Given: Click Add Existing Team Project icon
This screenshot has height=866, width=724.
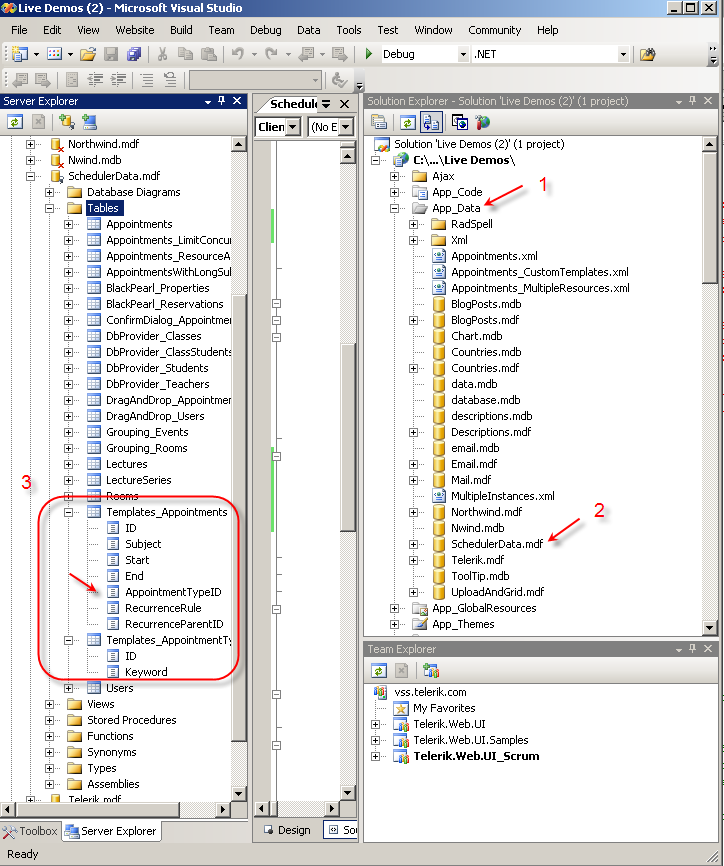Looking at the screenshot, I should pyautogui.click(x=430, y=671).
